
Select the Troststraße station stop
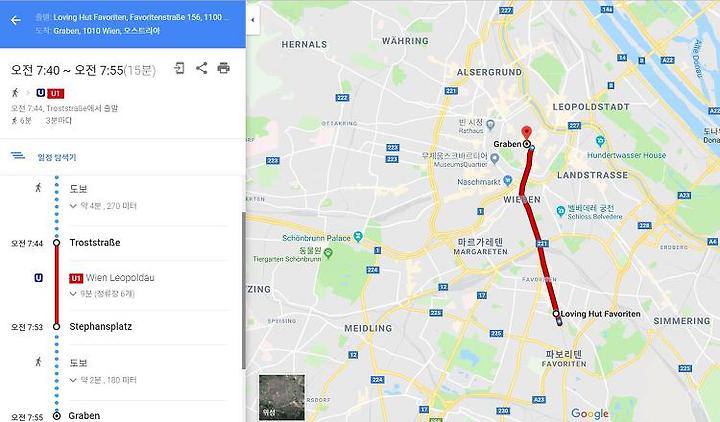click(95, 242)
